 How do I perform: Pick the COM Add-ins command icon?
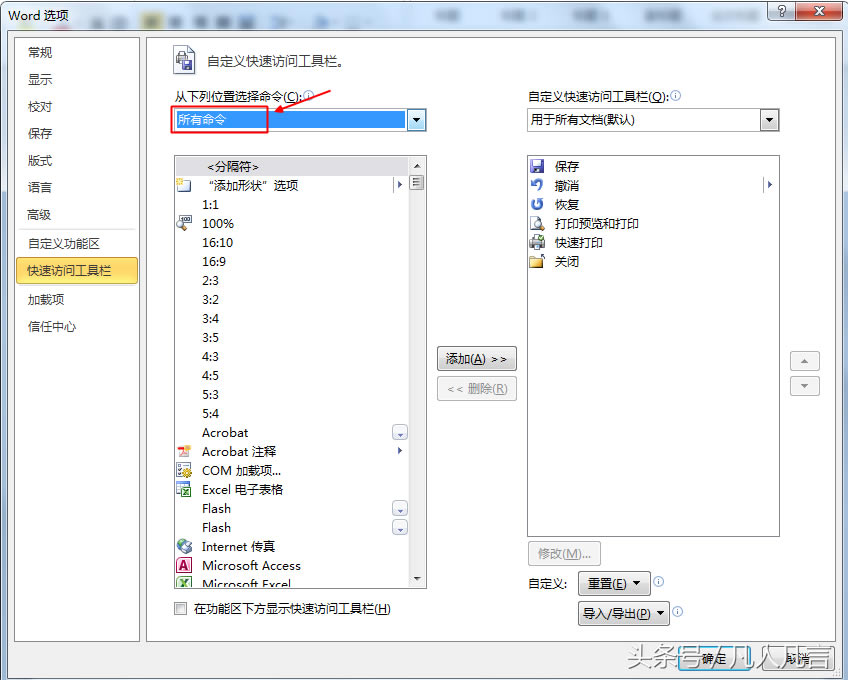pos(184,470)
